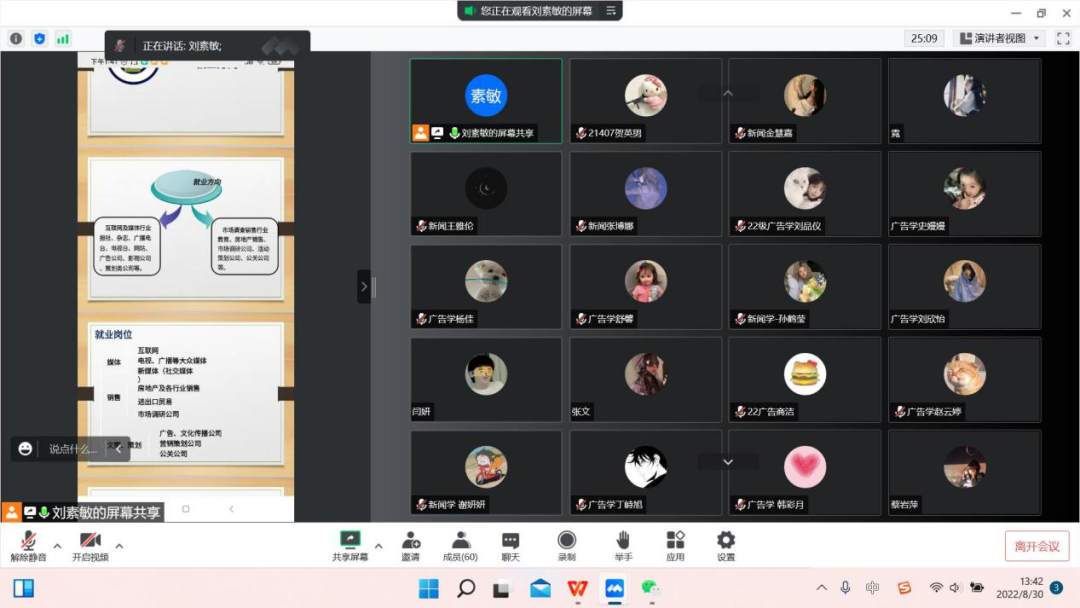Click meeting timer 25:09

point(924,39)
